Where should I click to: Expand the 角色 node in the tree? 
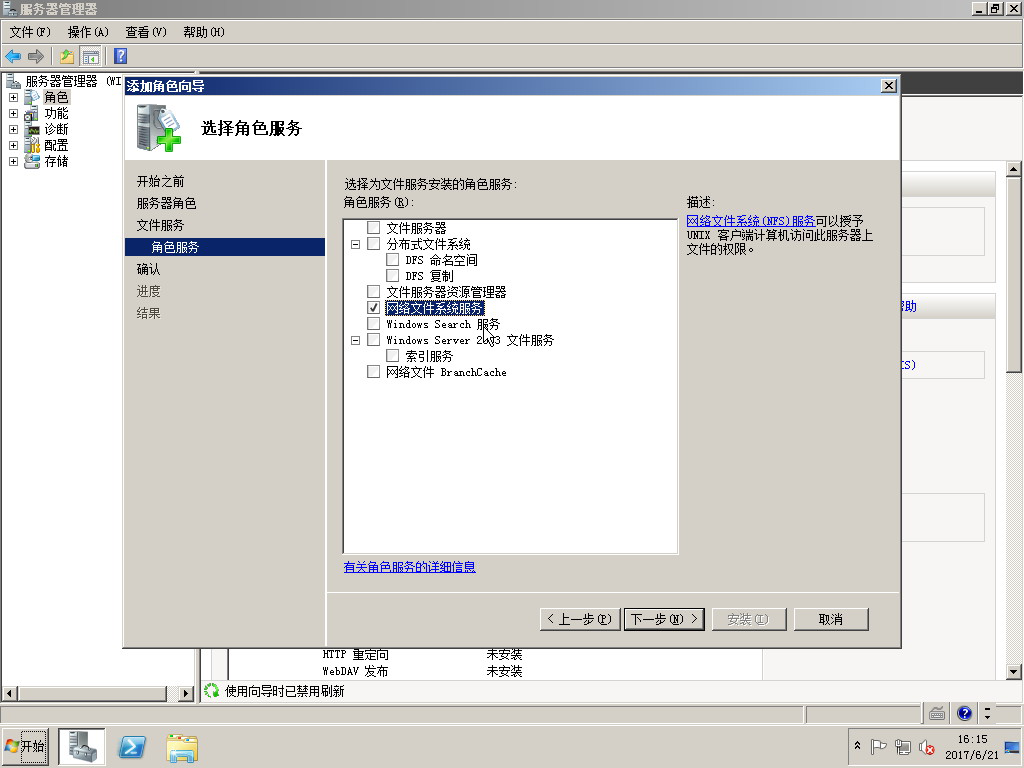(13, 98)
